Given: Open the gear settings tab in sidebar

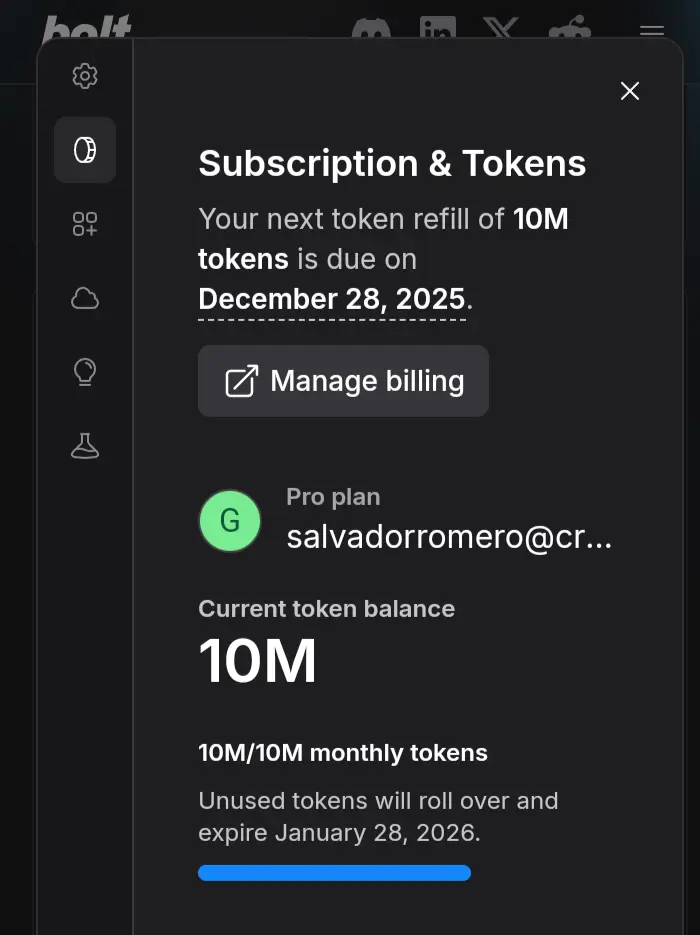Looking at the screenshot, I should click(x=85, y=76).
